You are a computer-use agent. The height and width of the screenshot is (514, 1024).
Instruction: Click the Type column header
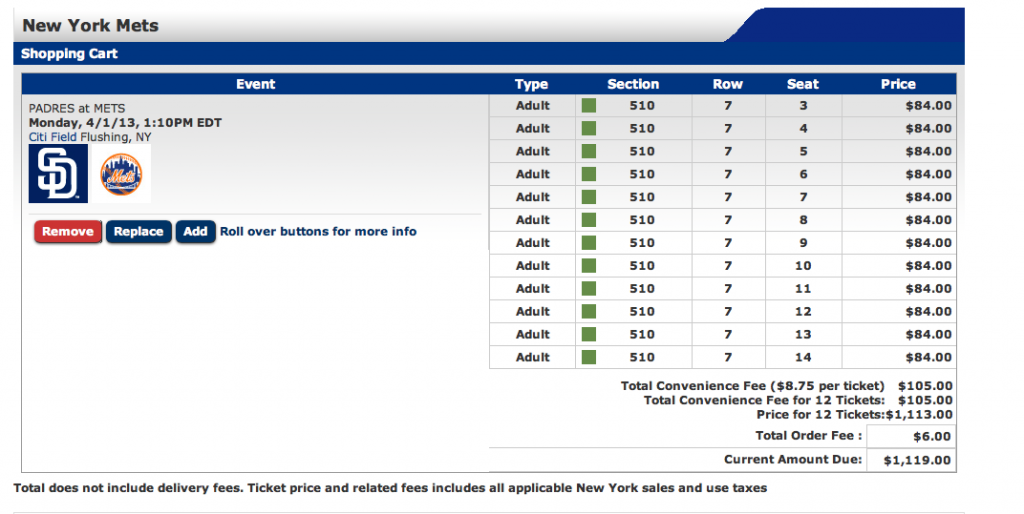point(532,84)
